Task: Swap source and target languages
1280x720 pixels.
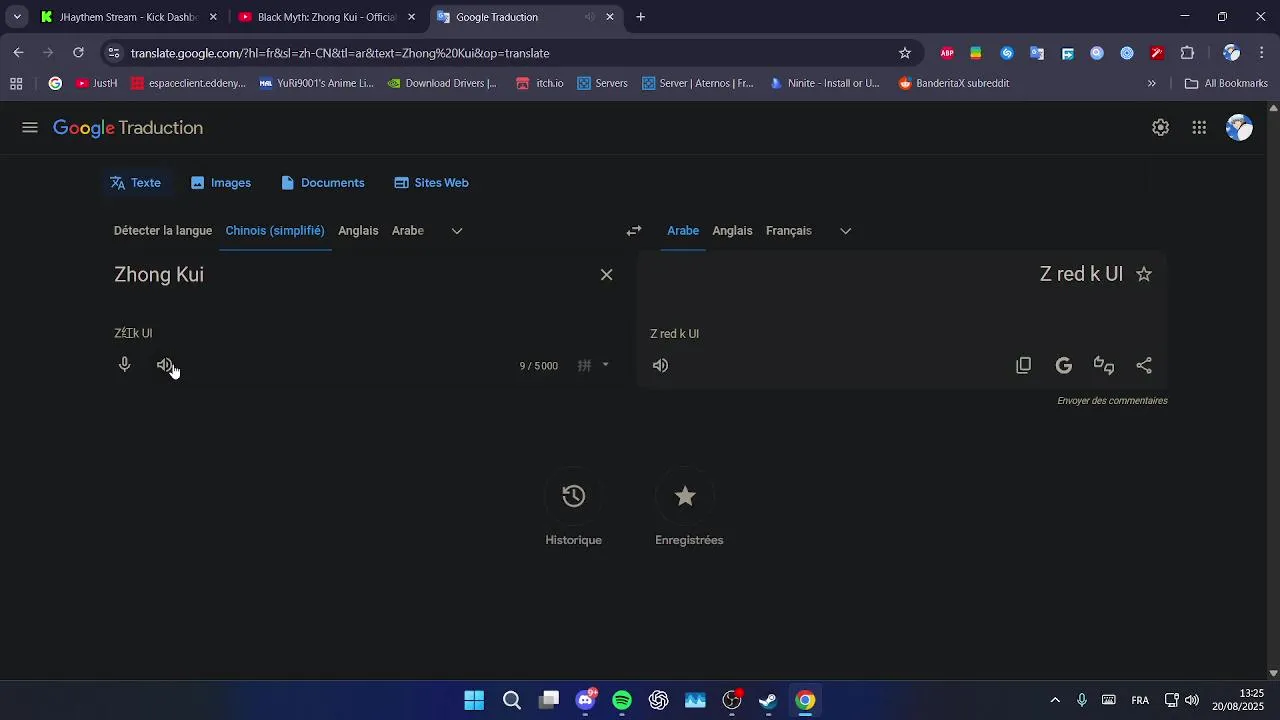Action: click(x=634, y=231)
